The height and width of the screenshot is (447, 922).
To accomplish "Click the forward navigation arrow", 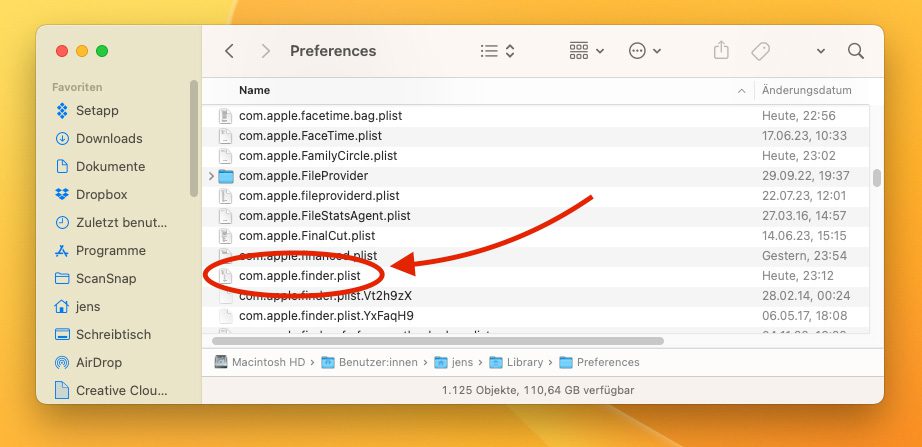I will (x=265, y=51).
